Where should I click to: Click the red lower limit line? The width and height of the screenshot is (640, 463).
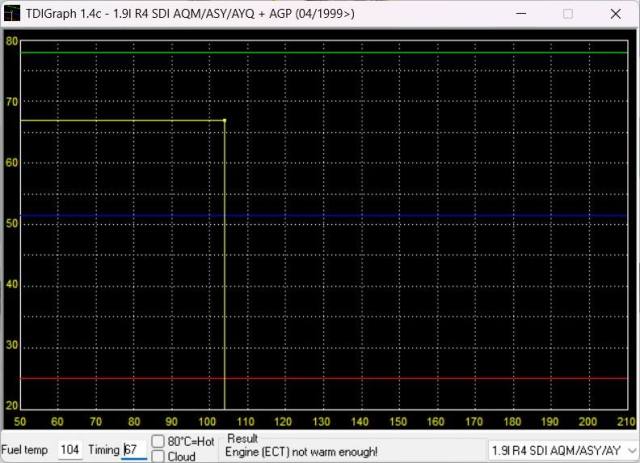pyautogui.click(x=400, y=379)
